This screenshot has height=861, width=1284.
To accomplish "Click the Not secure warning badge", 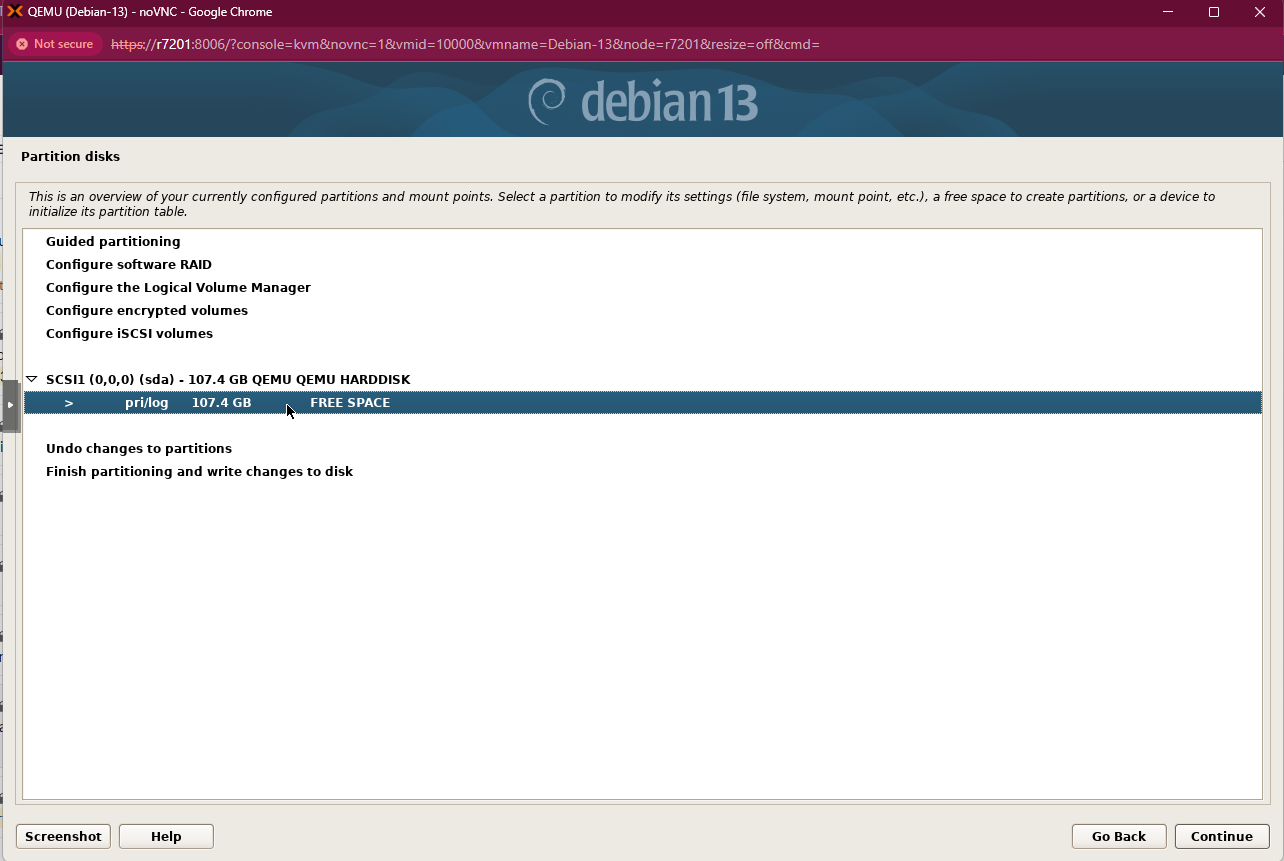I will (55, 44).
